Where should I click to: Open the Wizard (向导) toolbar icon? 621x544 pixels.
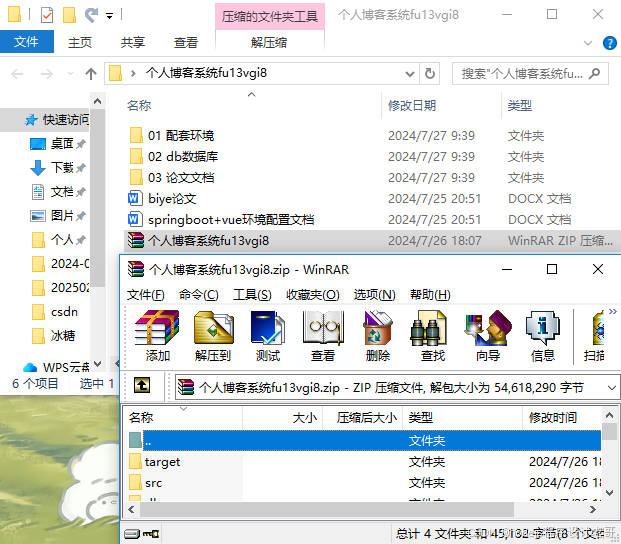pos(488,335)
